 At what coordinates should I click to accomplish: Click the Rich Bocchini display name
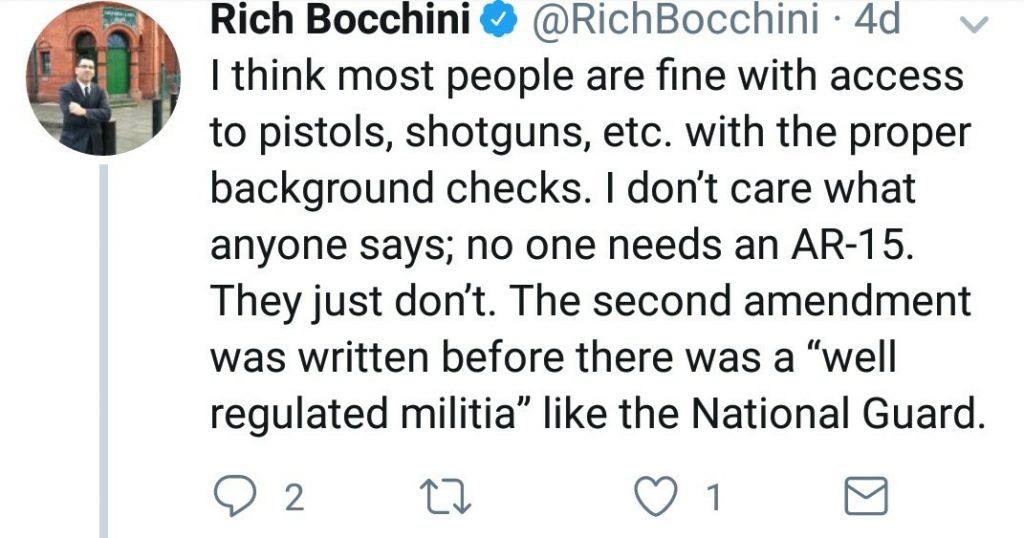(341, 20)
